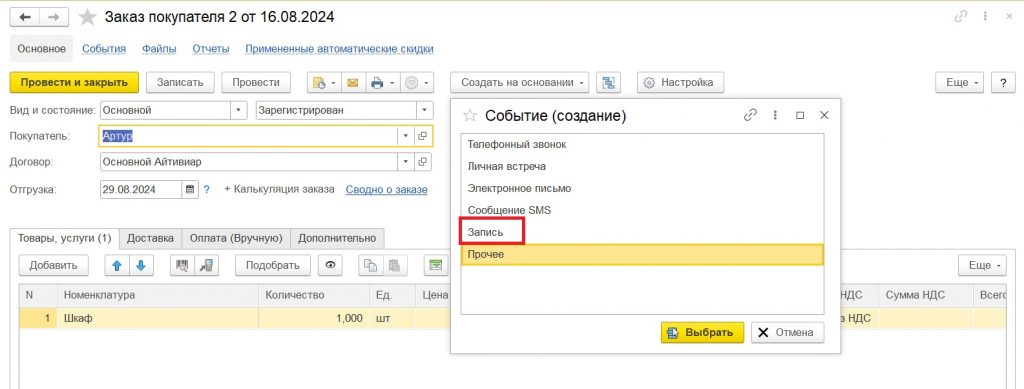Open three-dot menu in Событие dialog
This screenshot has height=389, width=1024.
(775, 115)
